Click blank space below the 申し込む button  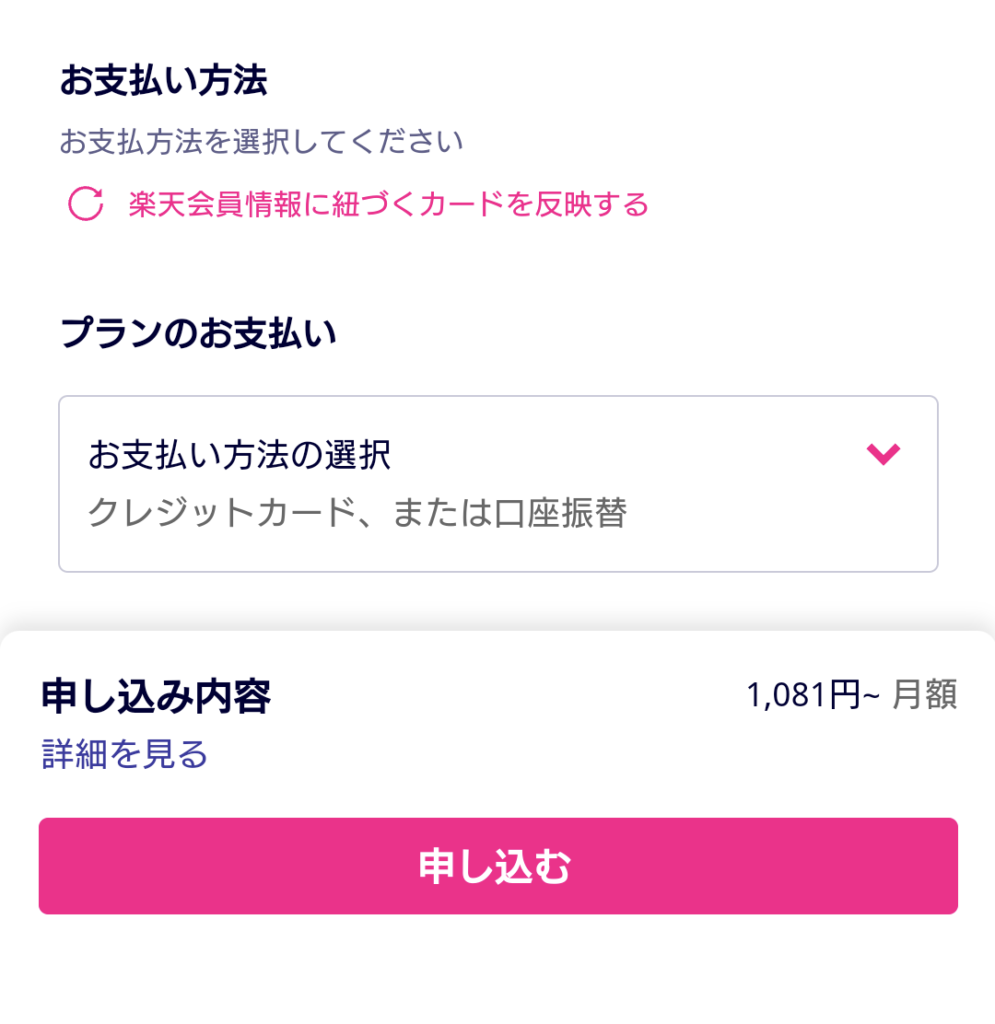[x=497, y=970]
